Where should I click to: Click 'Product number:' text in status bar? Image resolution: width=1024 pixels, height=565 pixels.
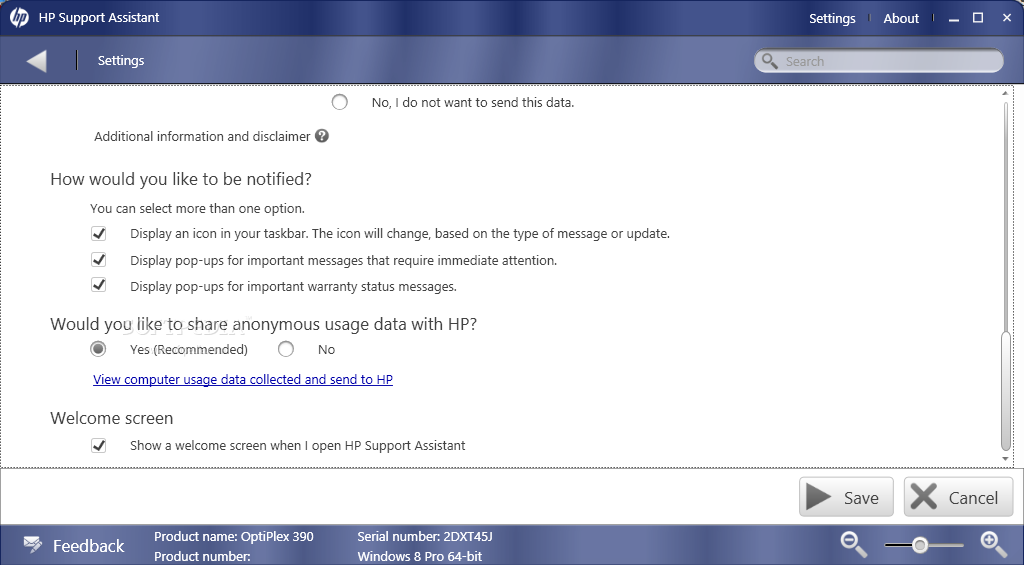coord(202,557)
